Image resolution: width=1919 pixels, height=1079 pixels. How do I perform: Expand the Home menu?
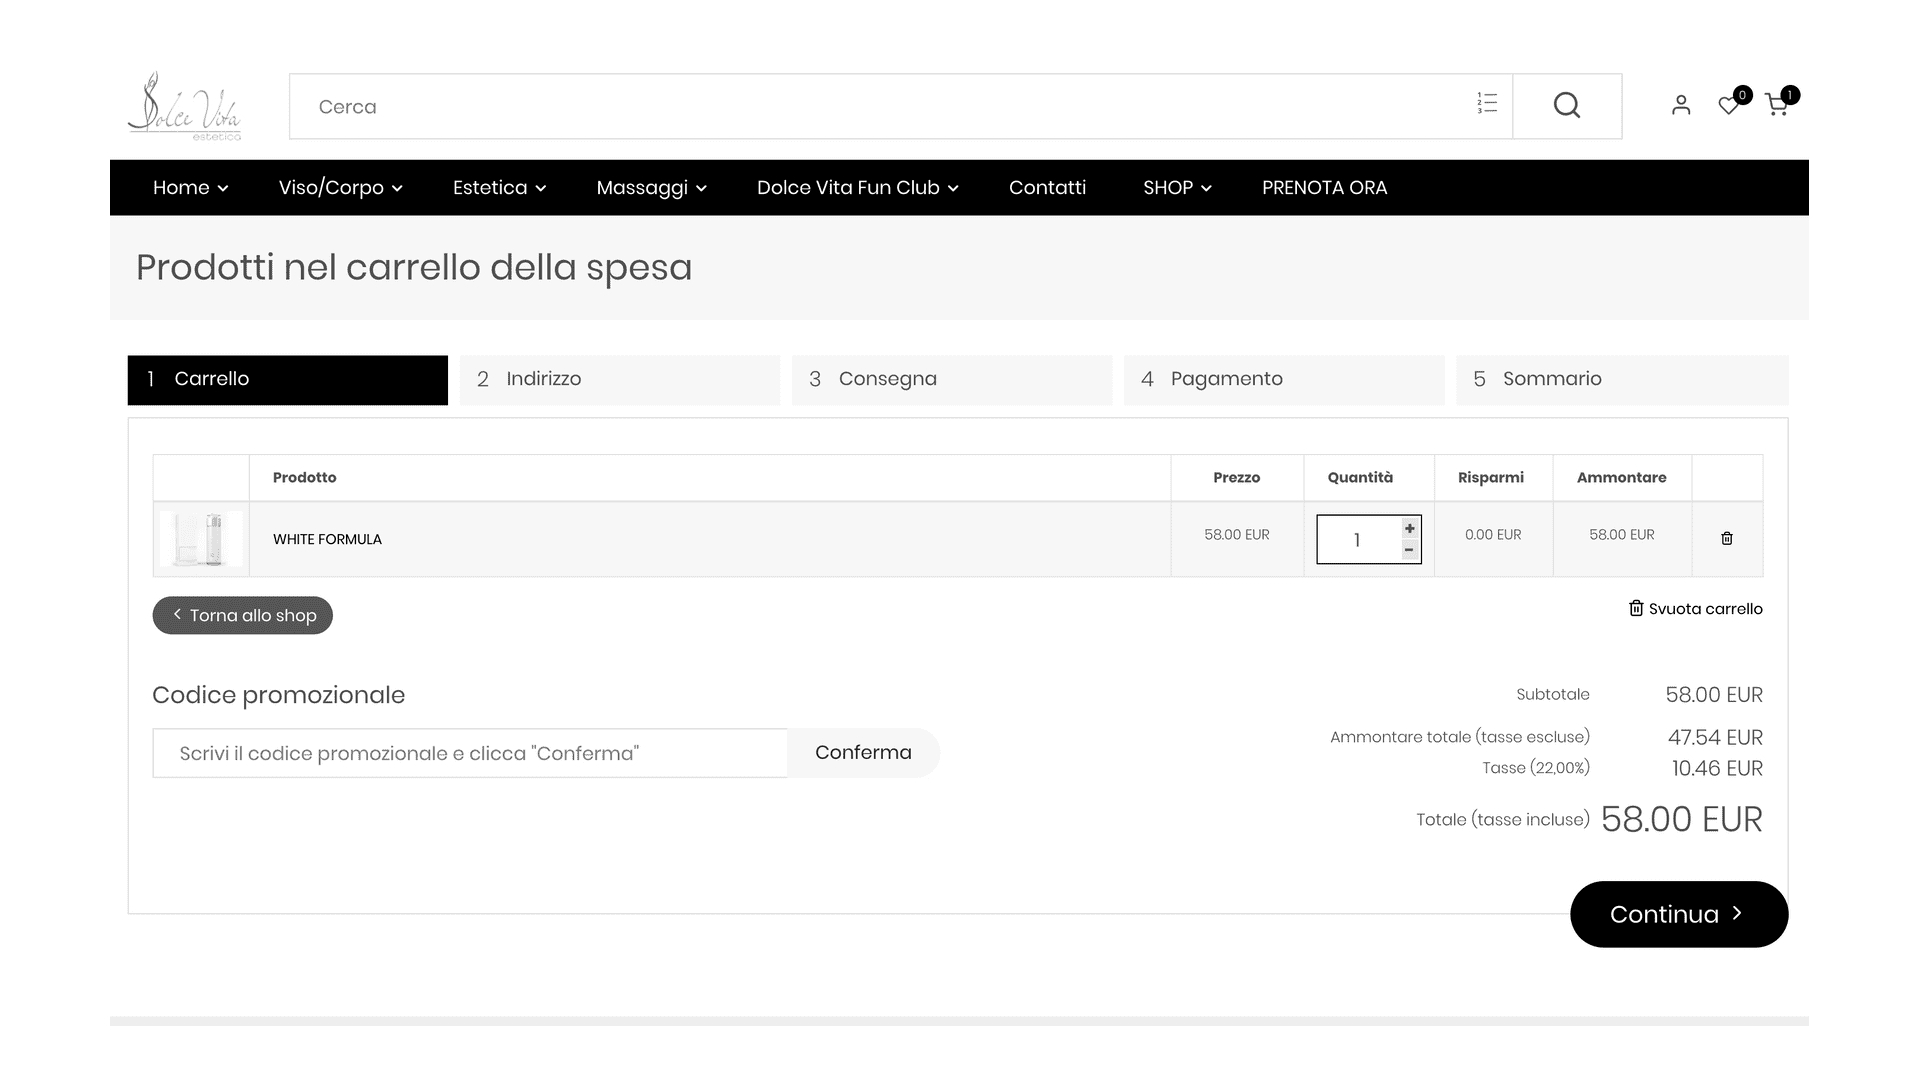[x=190, y=188]
